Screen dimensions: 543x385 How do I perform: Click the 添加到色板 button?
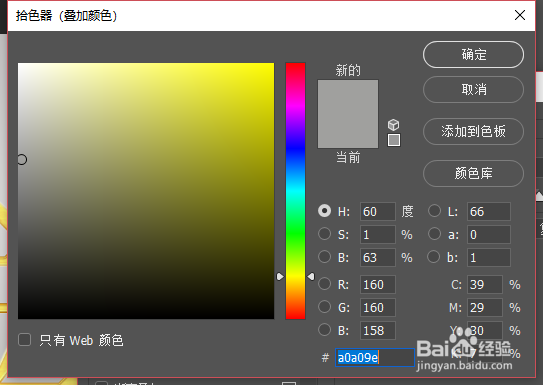click(x=473, y=132)
